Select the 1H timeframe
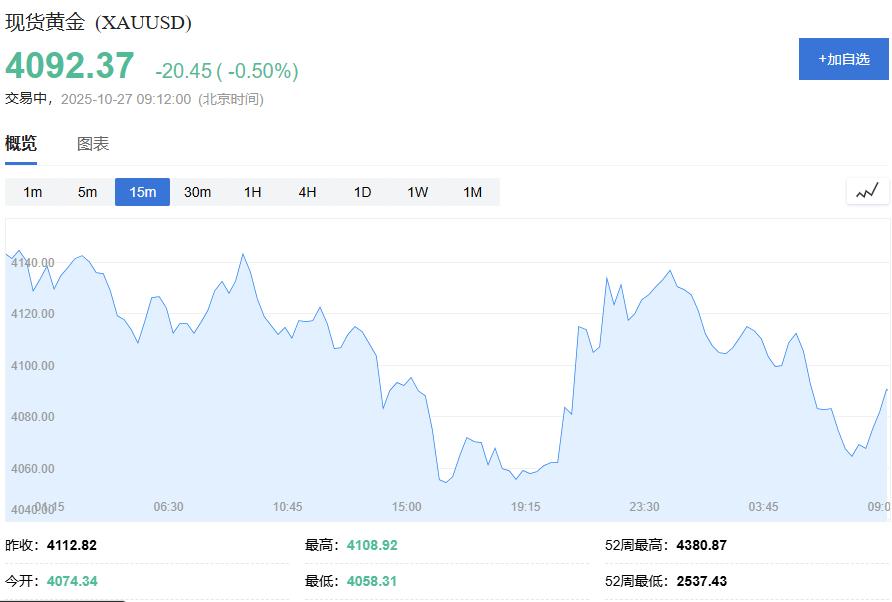The image size is (892, 602). click(x=252, y=191)
